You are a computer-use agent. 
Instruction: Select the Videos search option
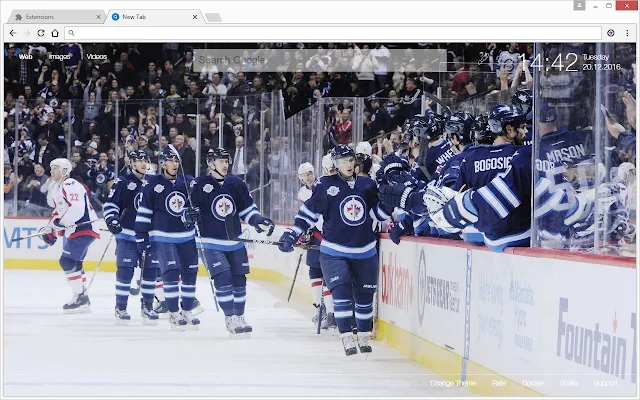96,57
